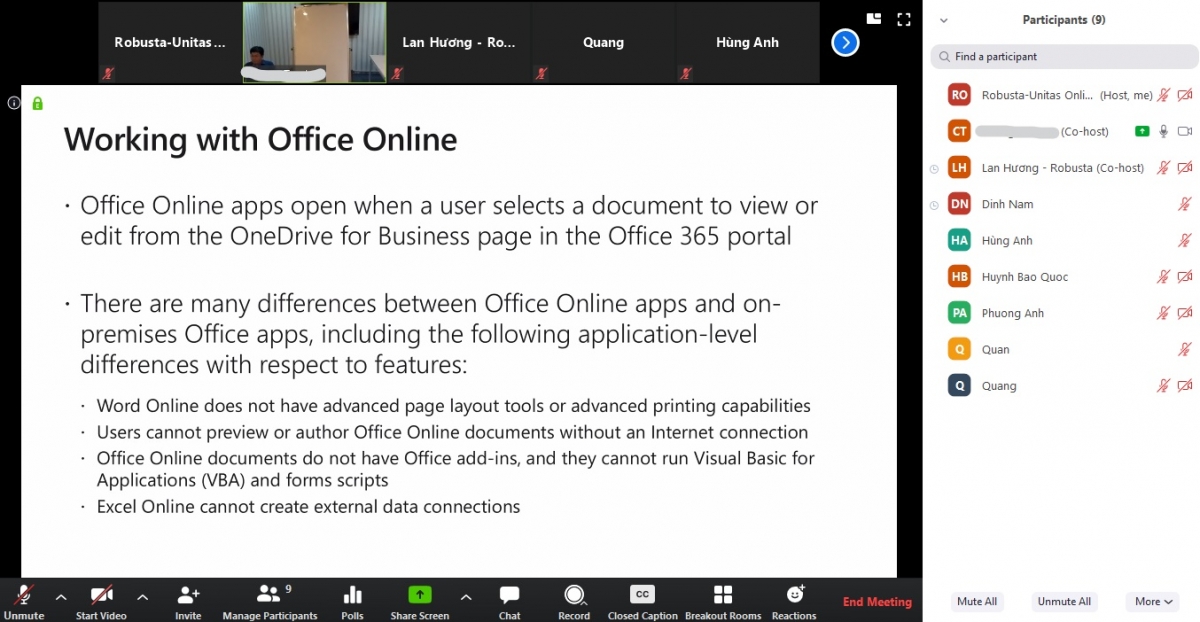Select the Quang video tile in the top strip

603,43
